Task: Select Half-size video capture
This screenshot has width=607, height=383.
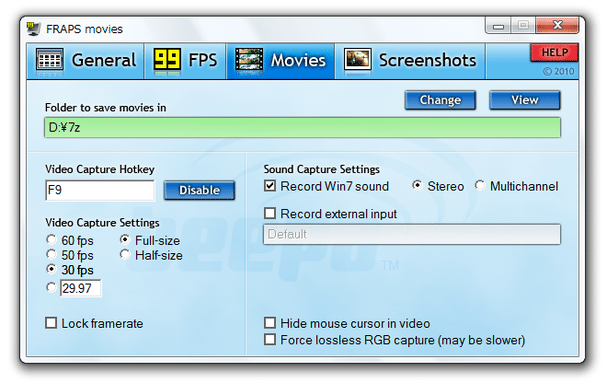Action: (125, 254)
